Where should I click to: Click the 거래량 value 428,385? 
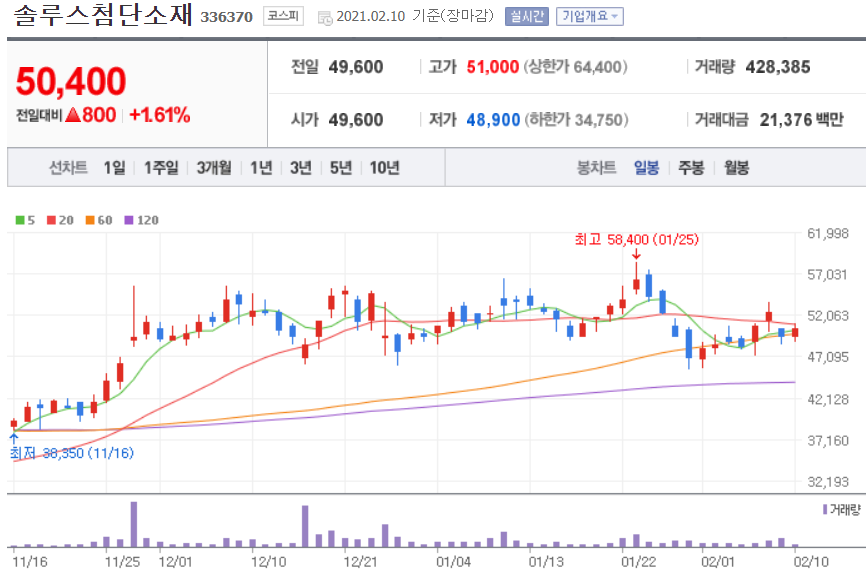point(778,67)
